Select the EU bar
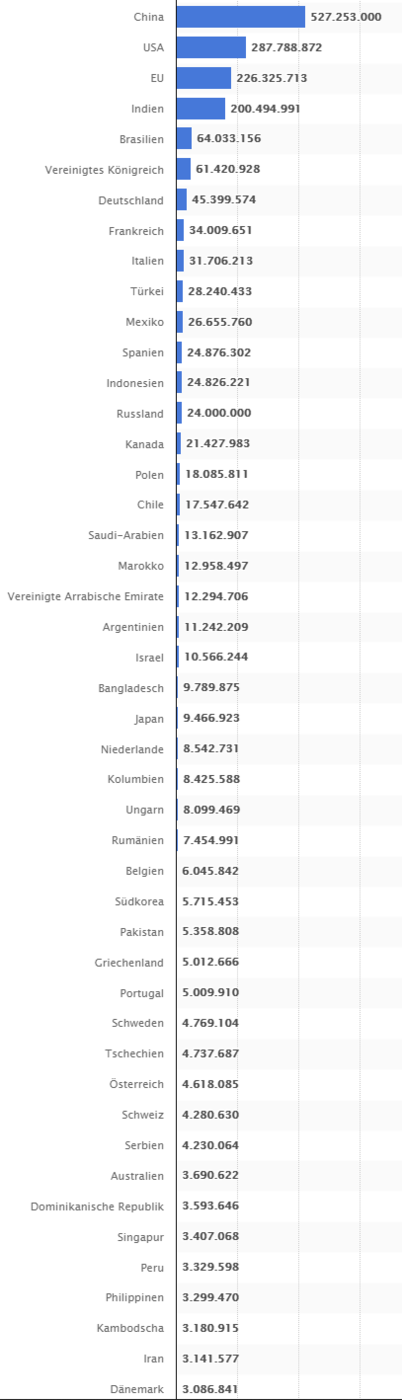The width and height of the screenshot is (402, 1400). [203, 78]
